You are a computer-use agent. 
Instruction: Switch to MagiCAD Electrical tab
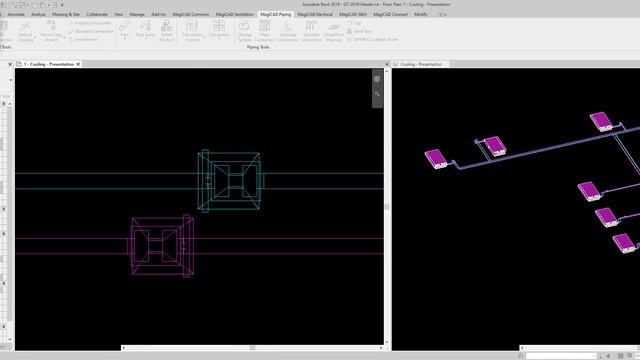pos(315,14)
